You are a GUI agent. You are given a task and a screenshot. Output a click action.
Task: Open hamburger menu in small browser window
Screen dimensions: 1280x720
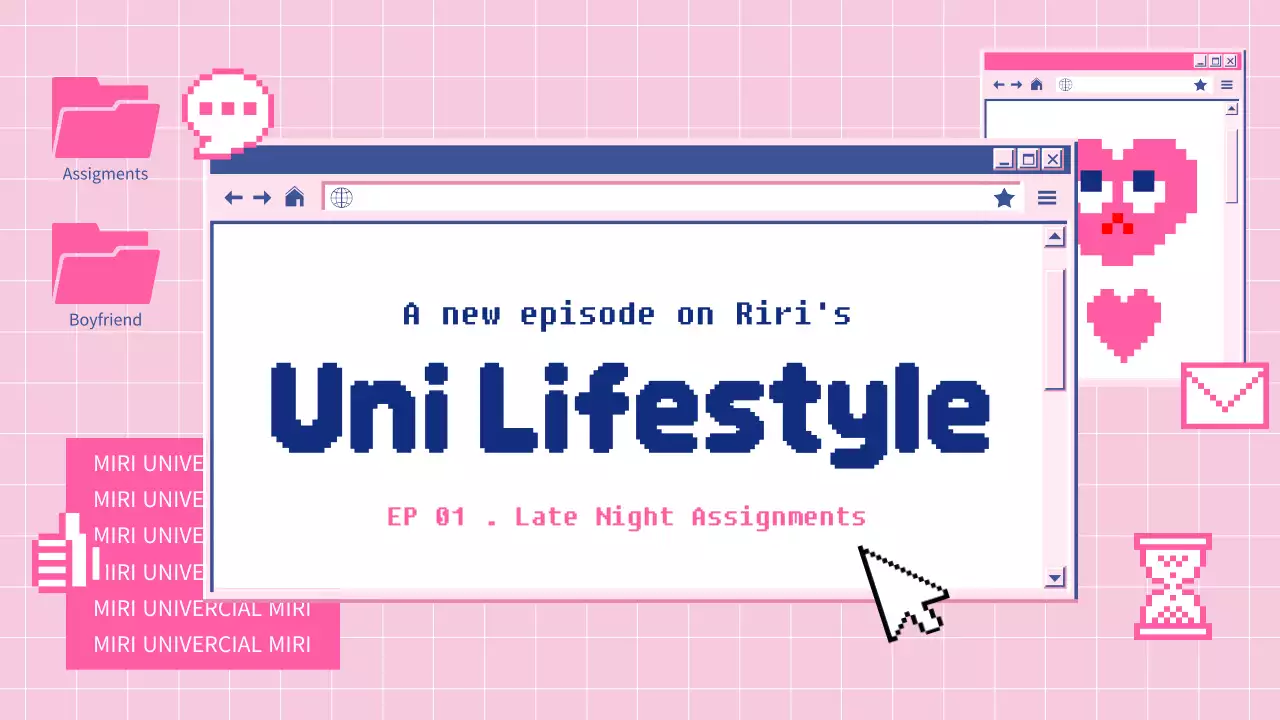[1227, 85]
